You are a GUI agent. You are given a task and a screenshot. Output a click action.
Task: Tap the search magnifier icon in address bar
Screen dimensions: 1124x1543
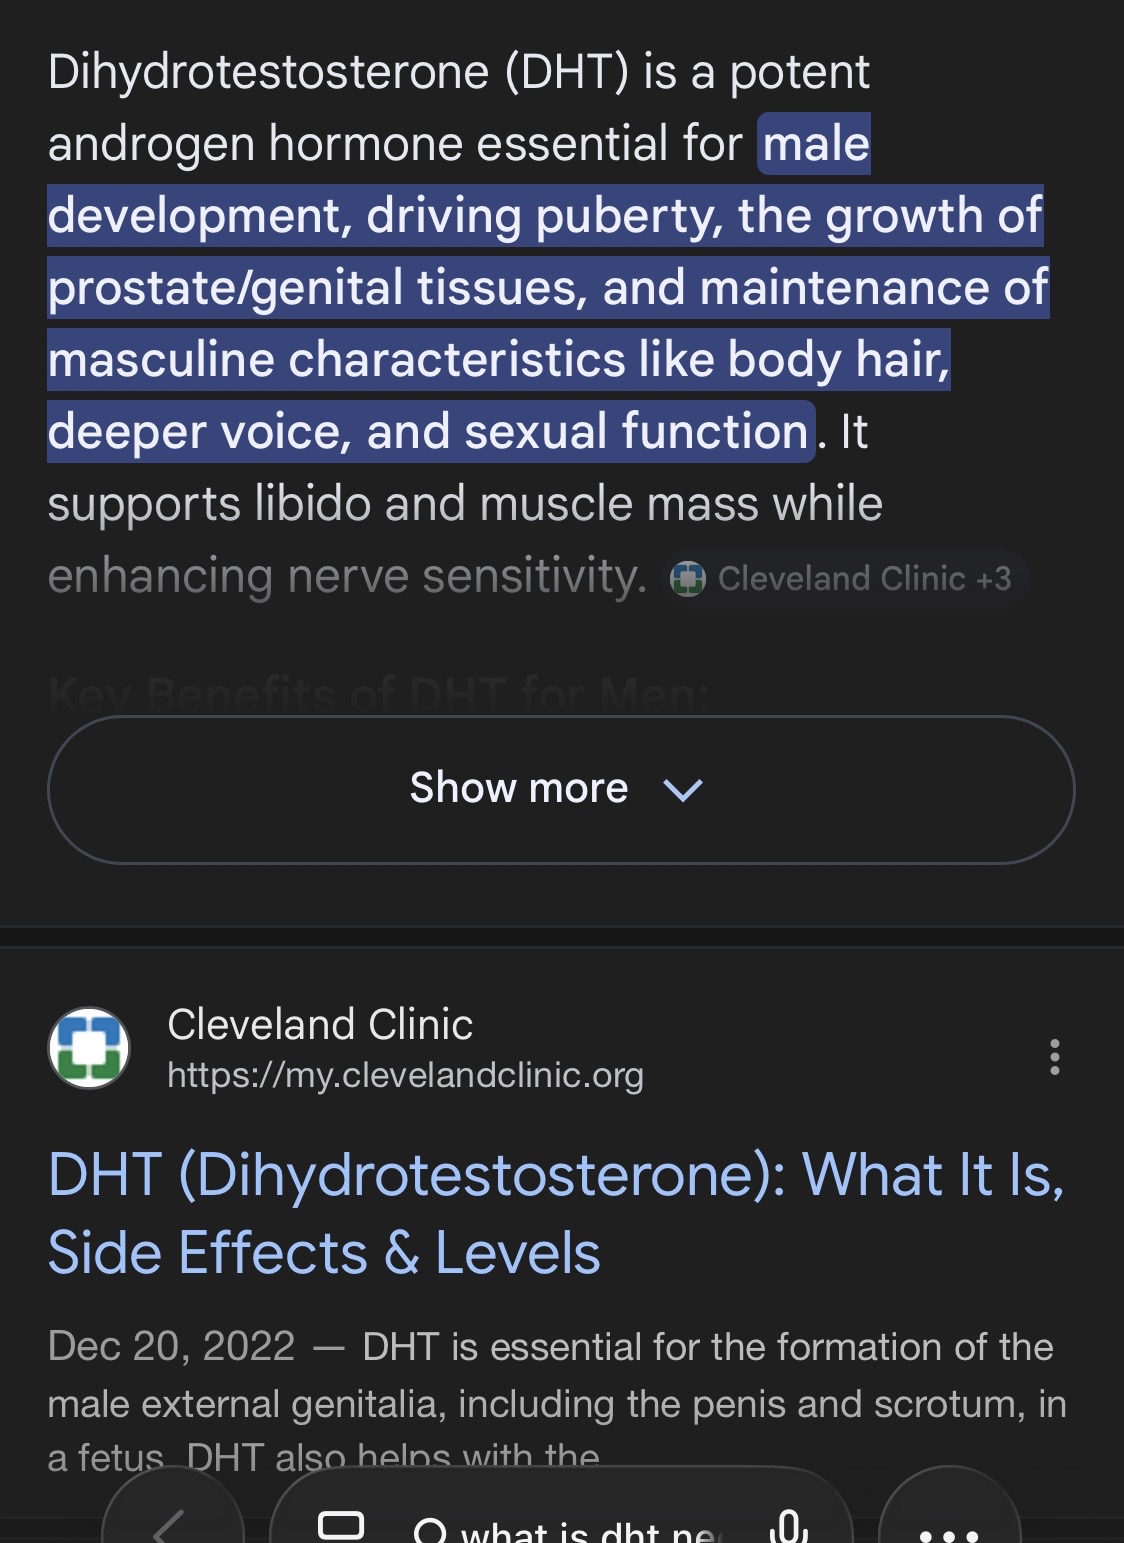(430, 1530)
